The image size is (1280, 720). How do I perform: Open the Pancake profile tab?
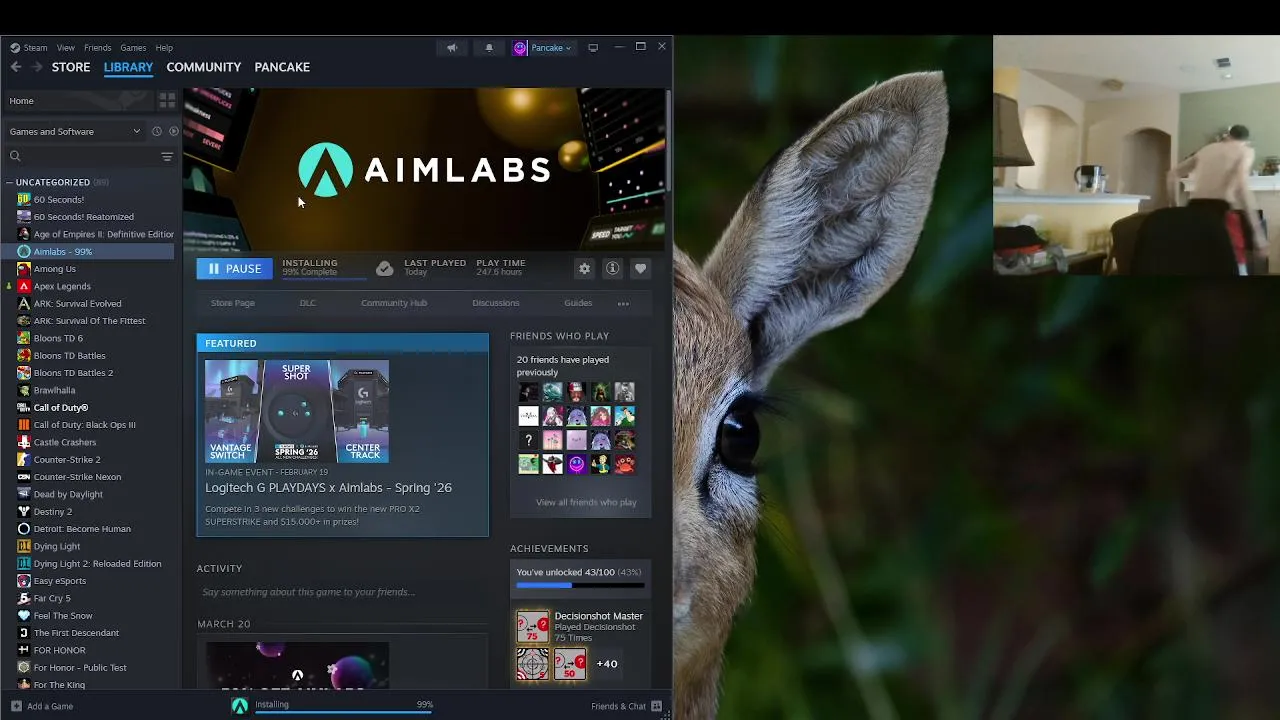(x=282, y=67)
